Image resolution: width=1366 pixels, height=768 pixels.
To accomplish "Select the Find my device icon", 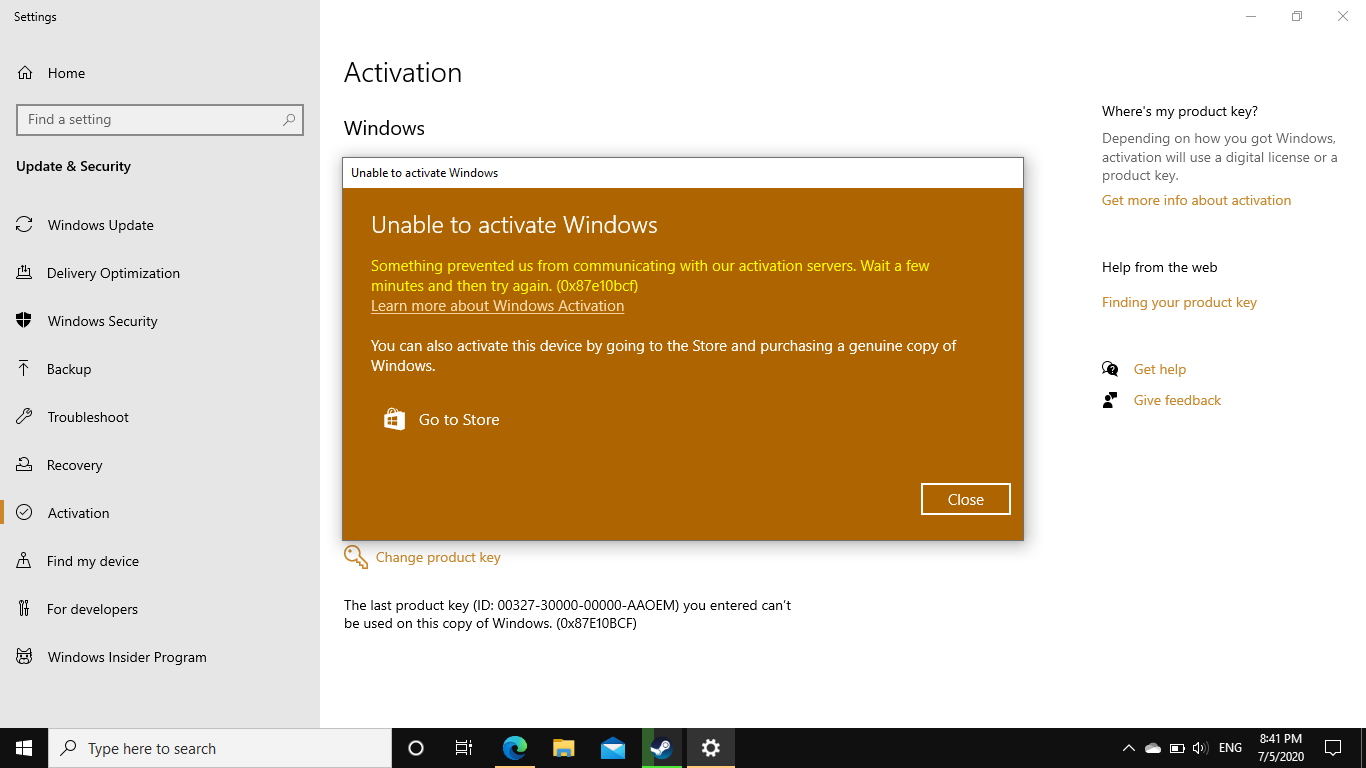I will [25, 561].
